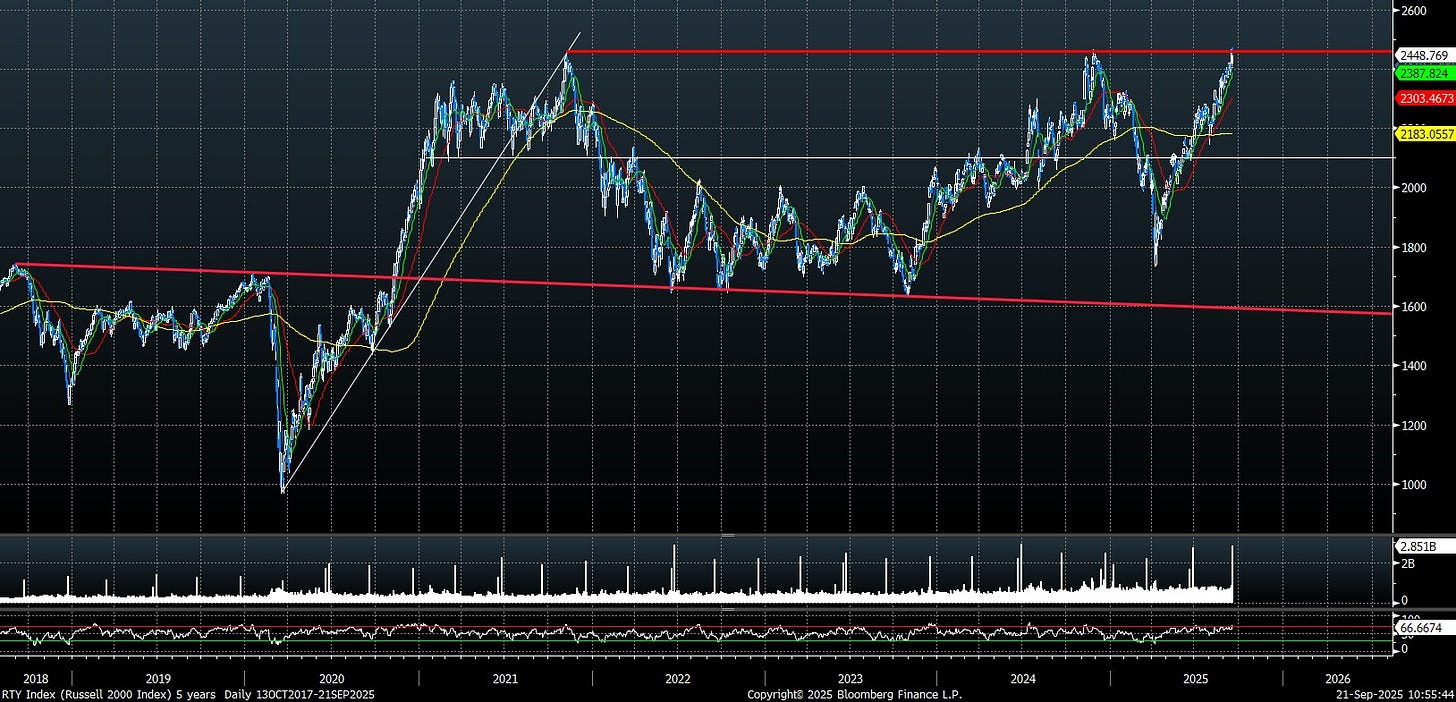Click the 1000 price axis label
The height and width of the screenshot is (702, 1456).
(x=1414, y=485)
